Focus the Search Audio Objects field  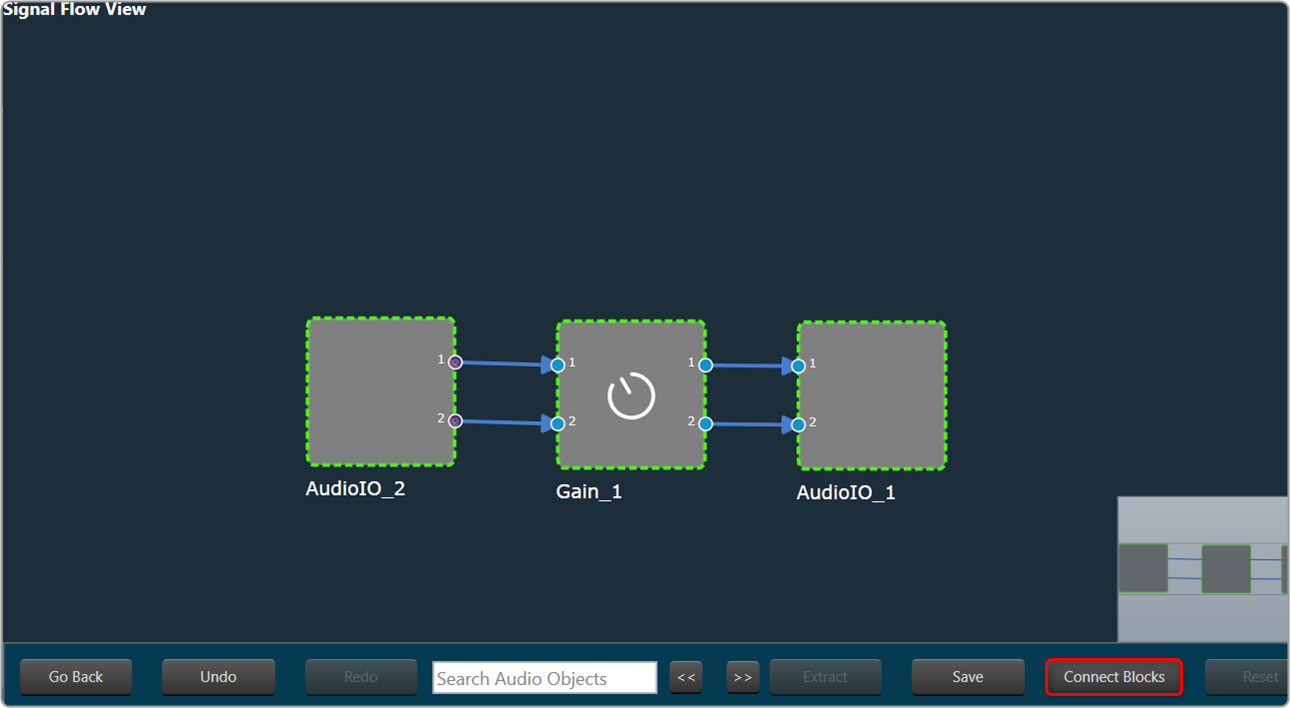545,678
